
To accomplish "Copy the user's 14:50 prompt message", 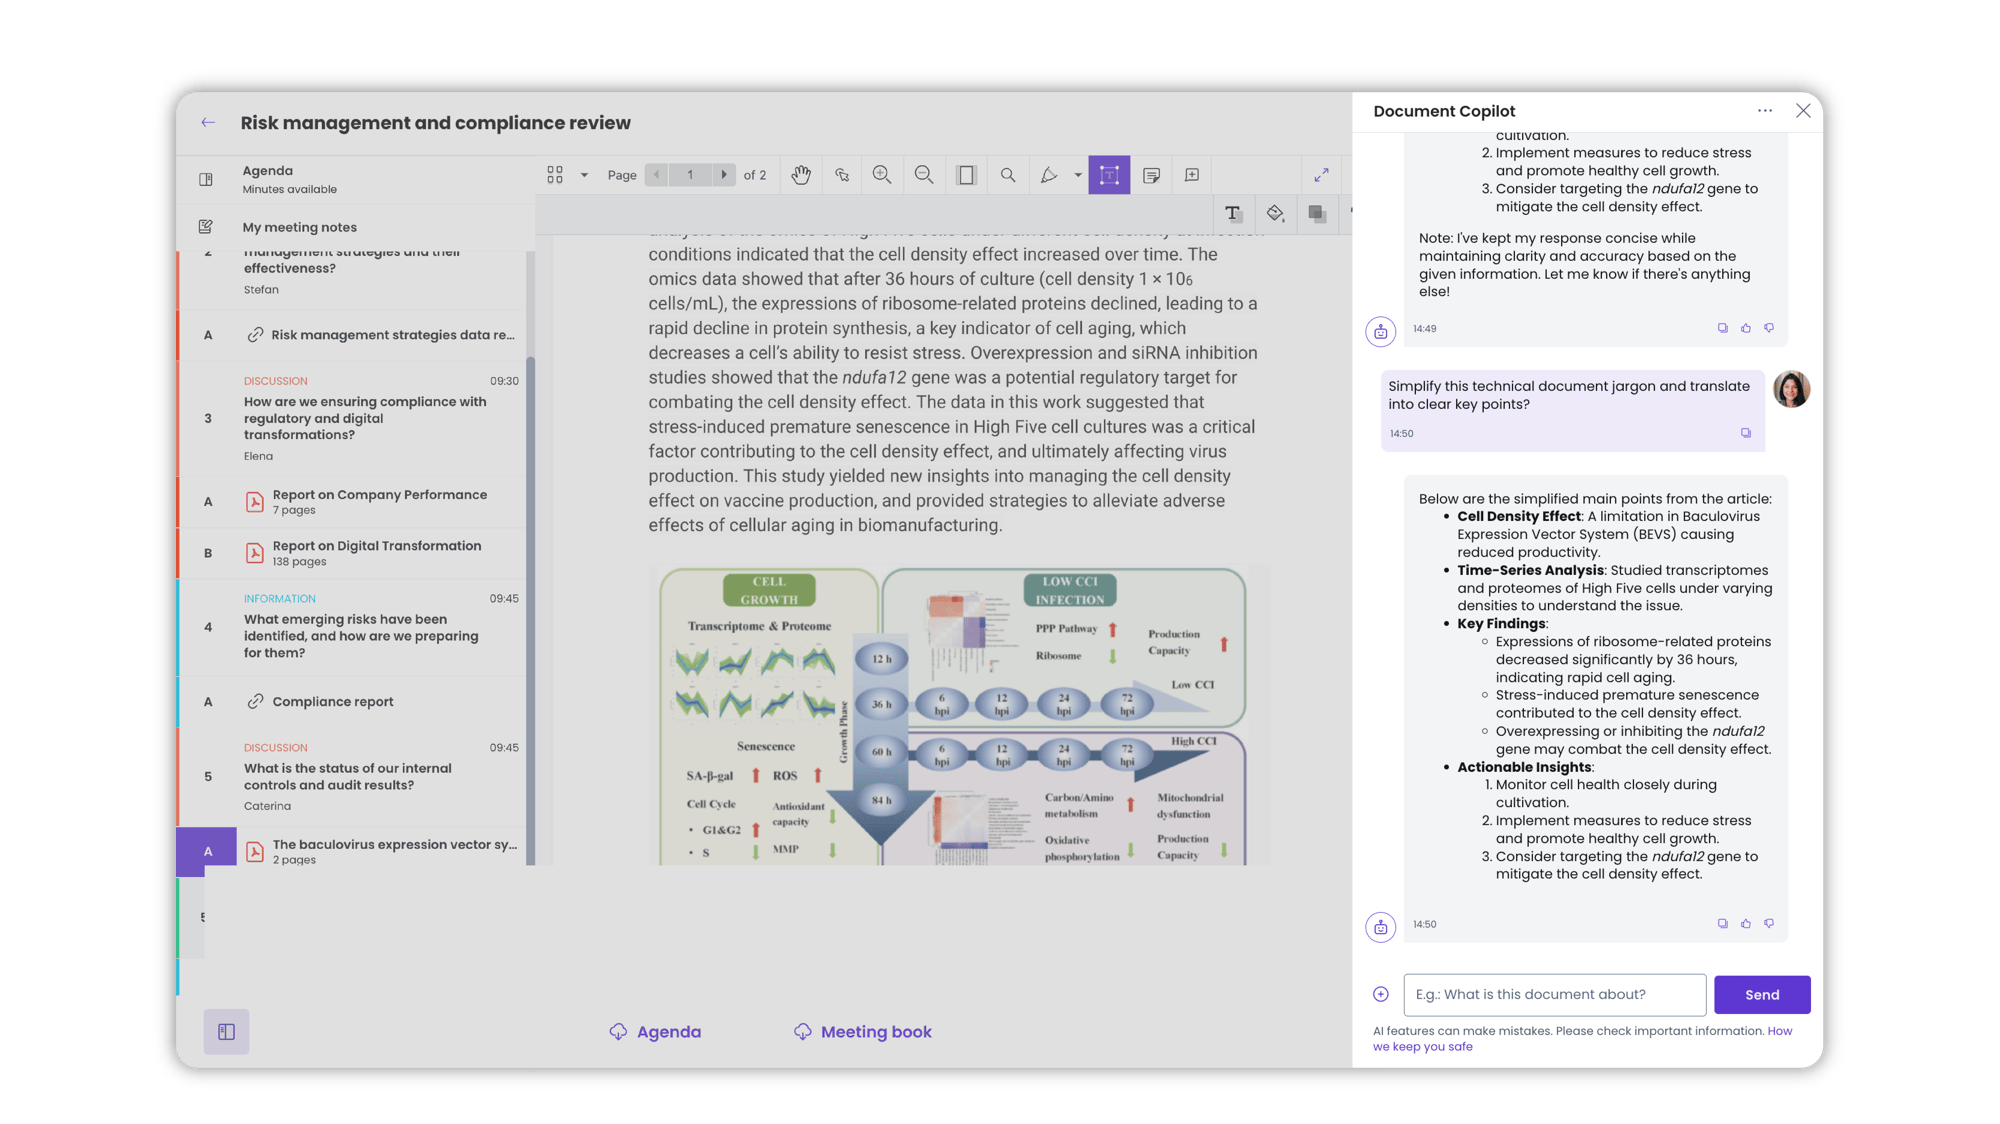I will (1746, 433).
